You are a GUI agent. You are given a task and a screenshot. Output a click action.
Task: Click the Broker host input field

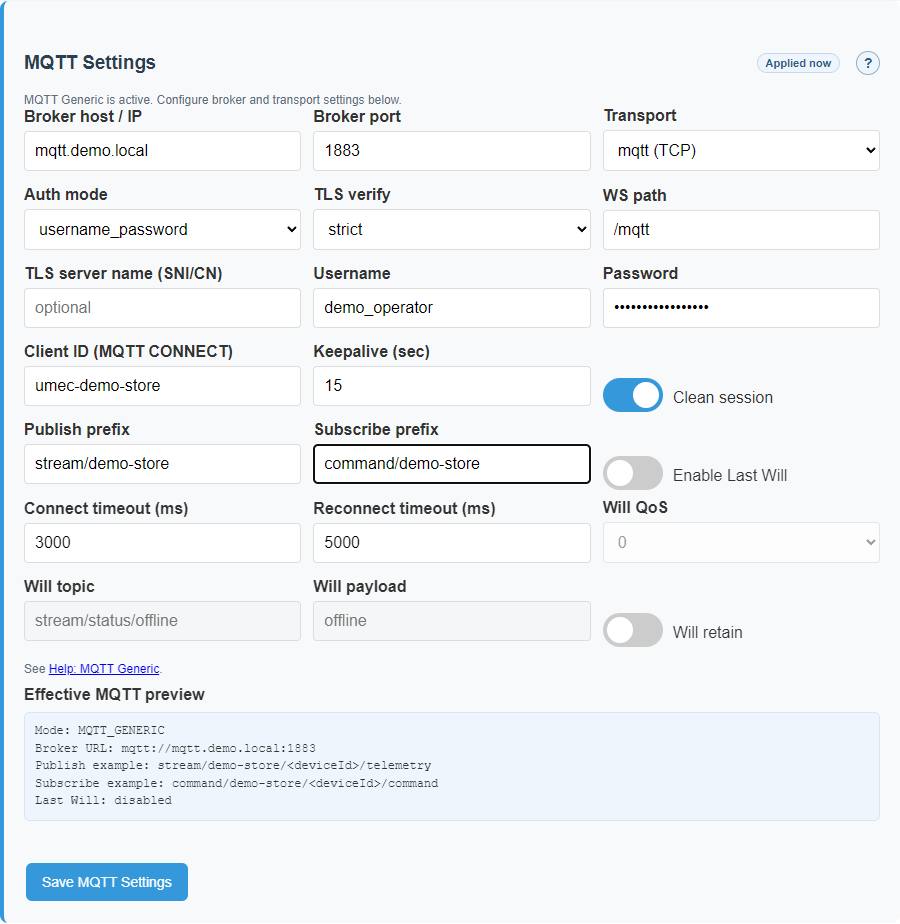(162, 150)
